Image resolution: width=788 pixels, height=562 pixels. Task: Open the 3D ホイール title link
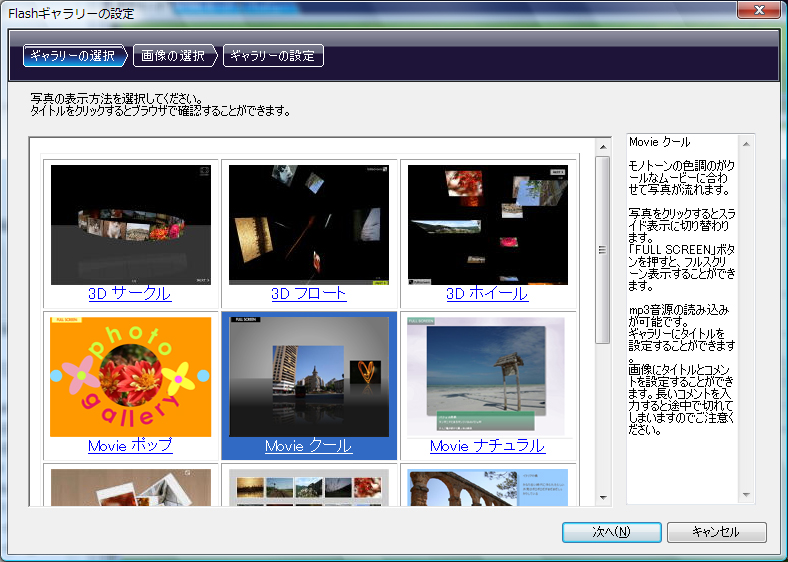pos(487,294)
